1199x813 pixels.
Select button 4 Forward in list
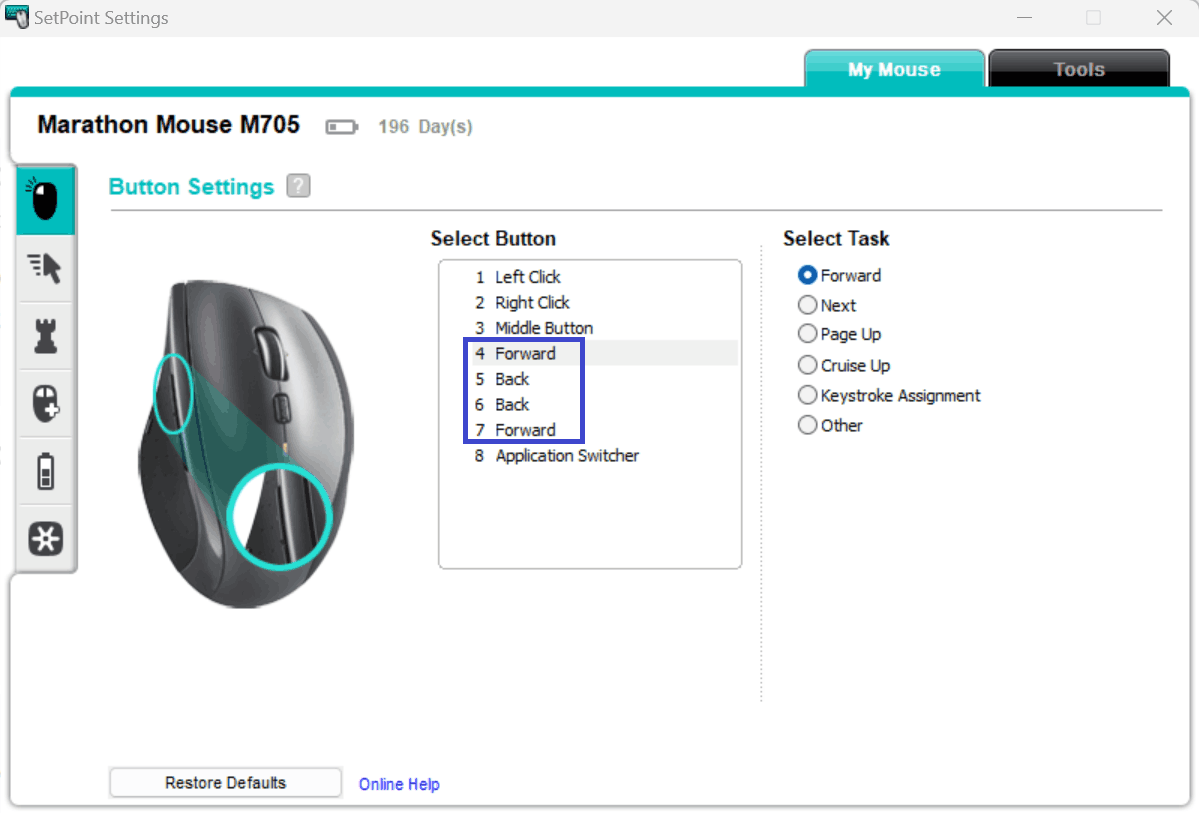[x=590, y=353]
